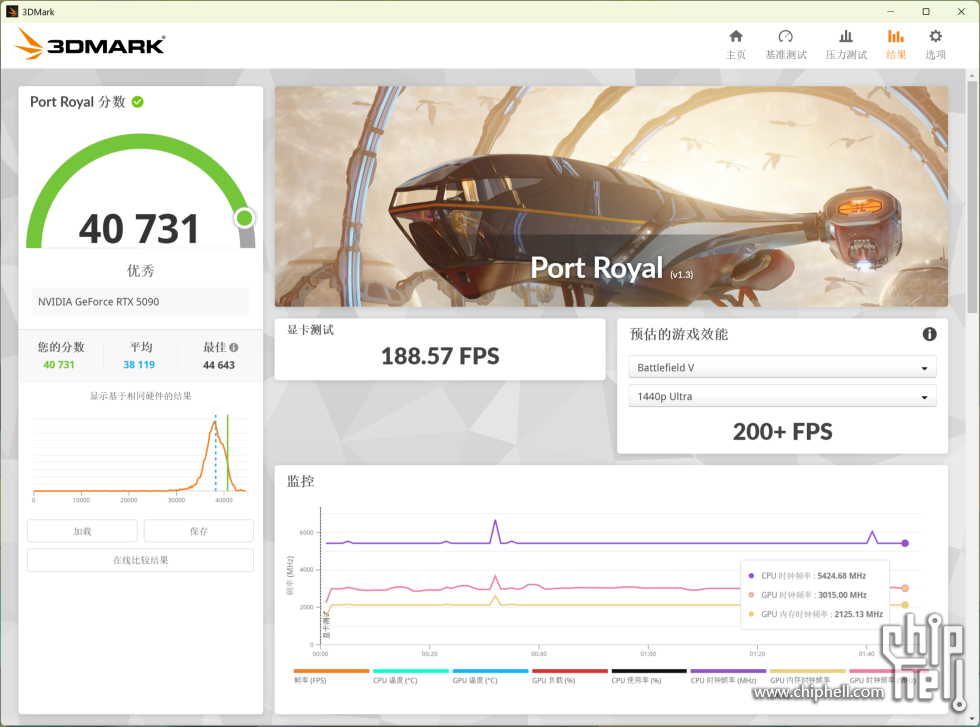Click the 加载 load button

82,531
